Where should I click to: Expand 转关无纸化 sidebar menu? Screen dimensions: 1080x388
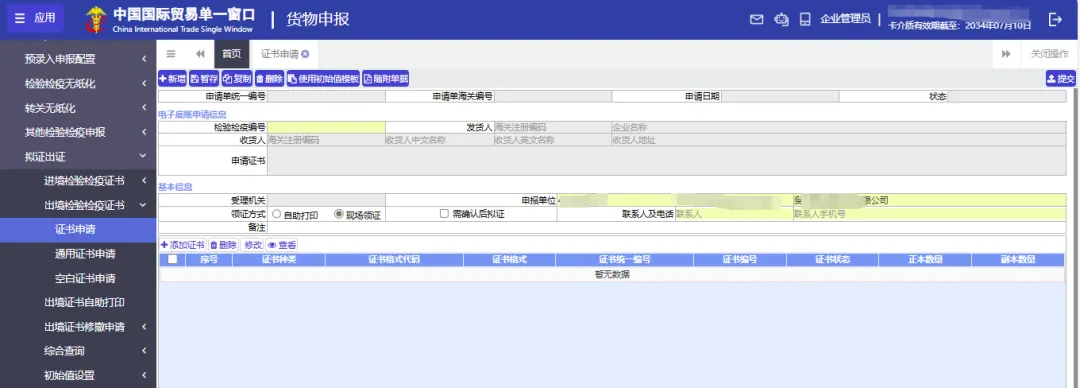[x=78, y=108]
